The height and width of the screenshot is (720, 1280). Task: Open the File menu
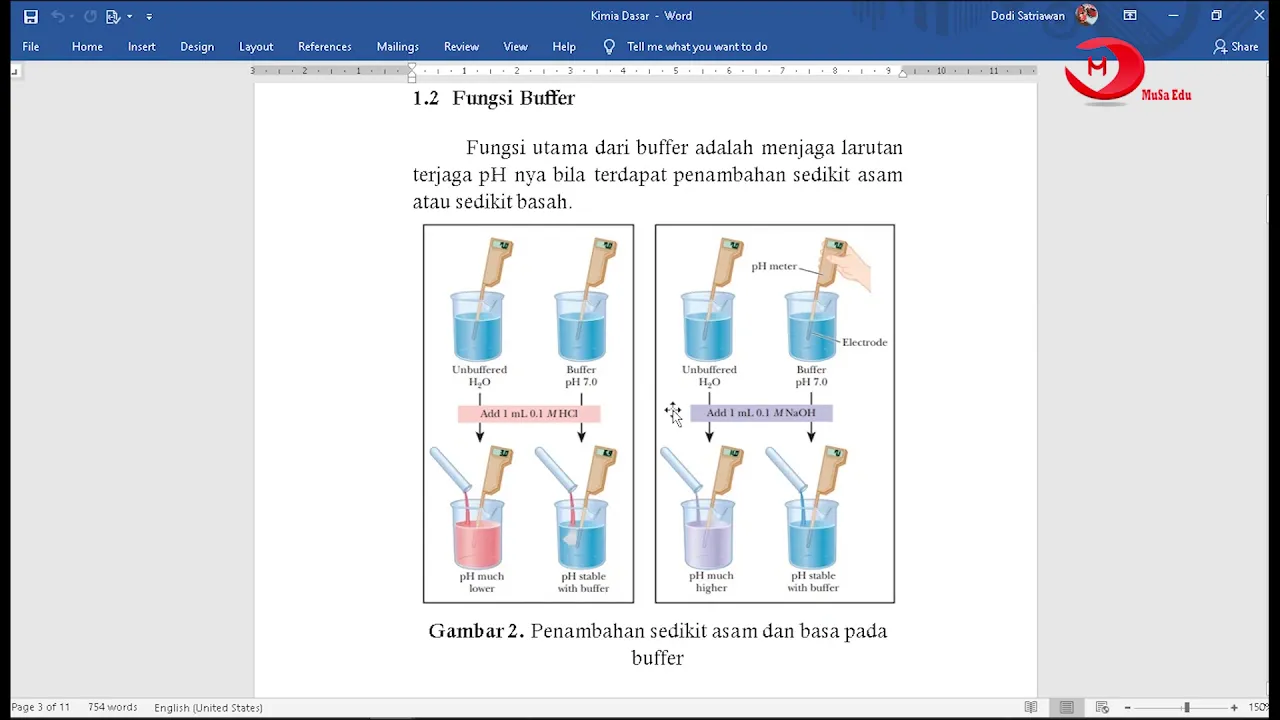31,46
